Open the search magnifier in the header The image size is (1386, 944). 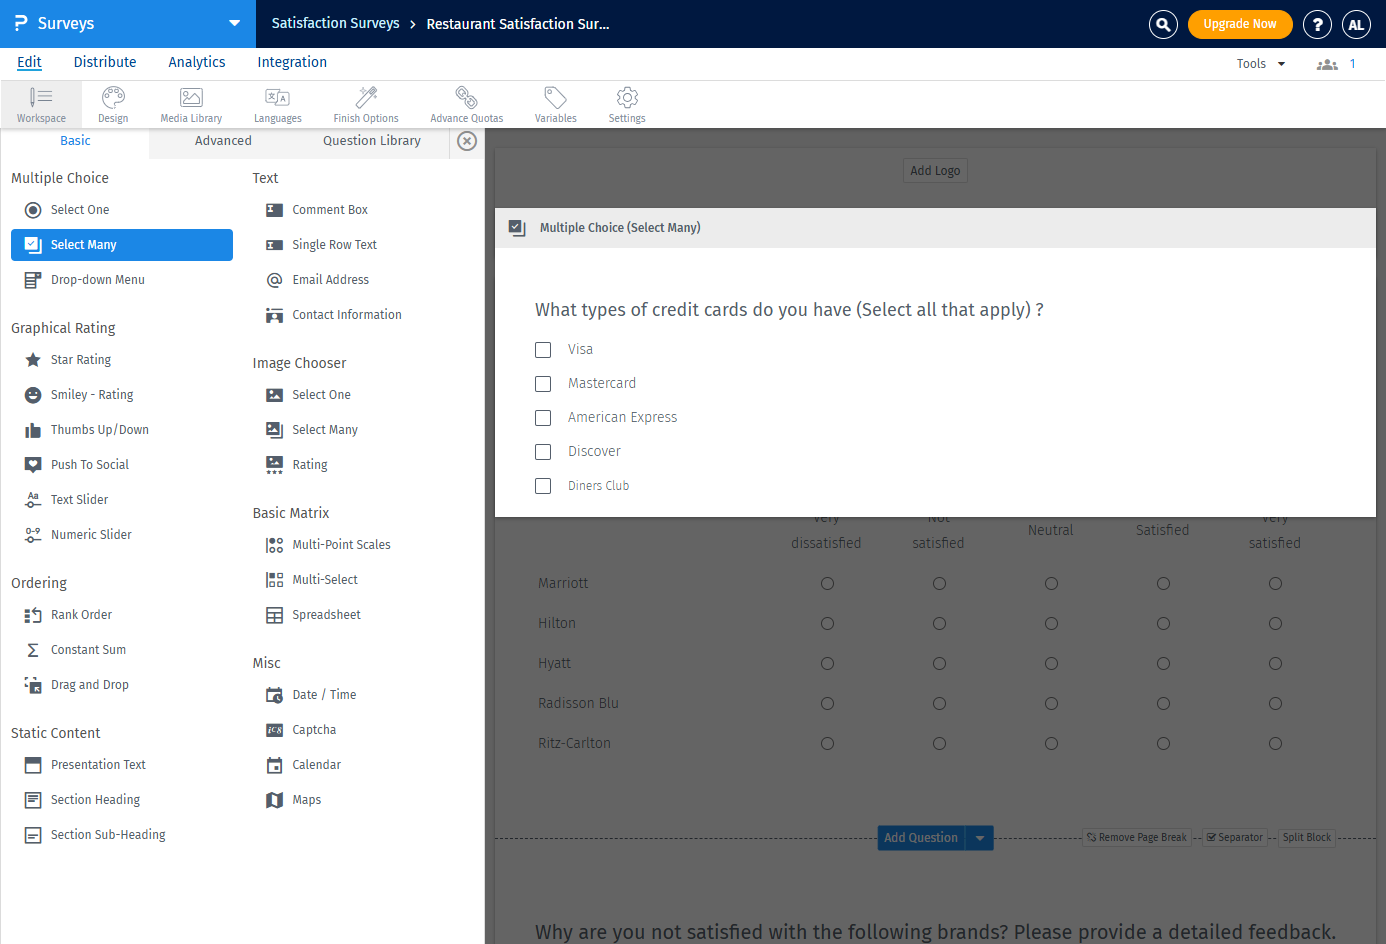pos(1163,24)
